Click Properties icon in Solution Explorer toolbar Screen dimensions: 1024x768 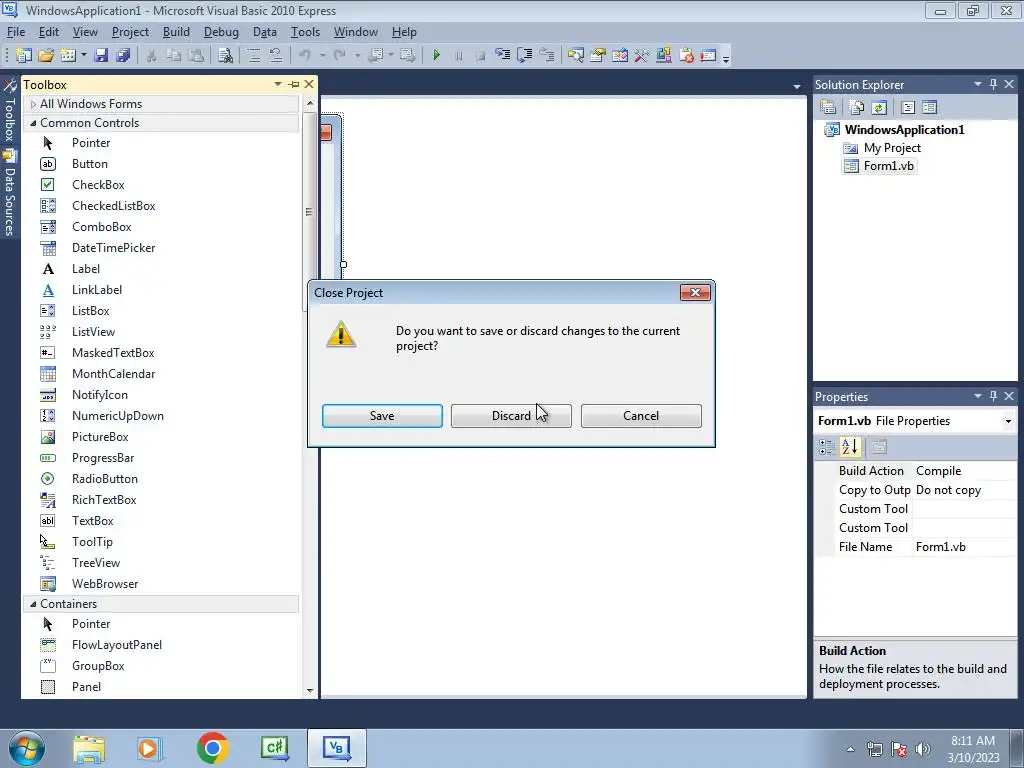tap(828, 107)
